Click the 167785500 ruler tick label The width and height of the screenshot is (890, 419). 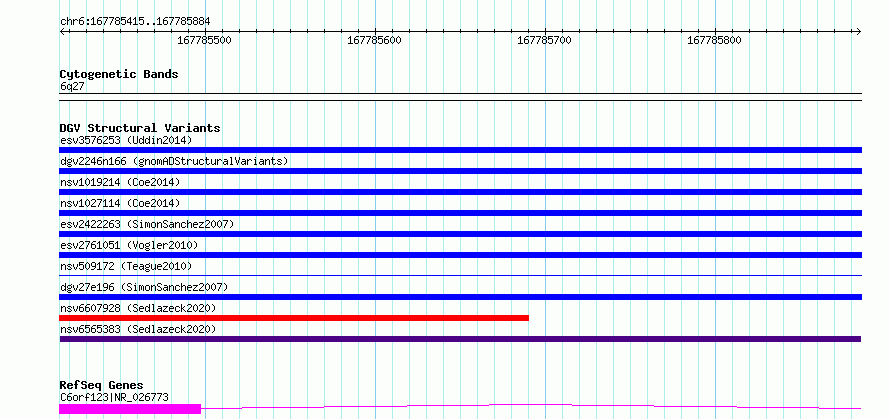click(x=204, y=40)
